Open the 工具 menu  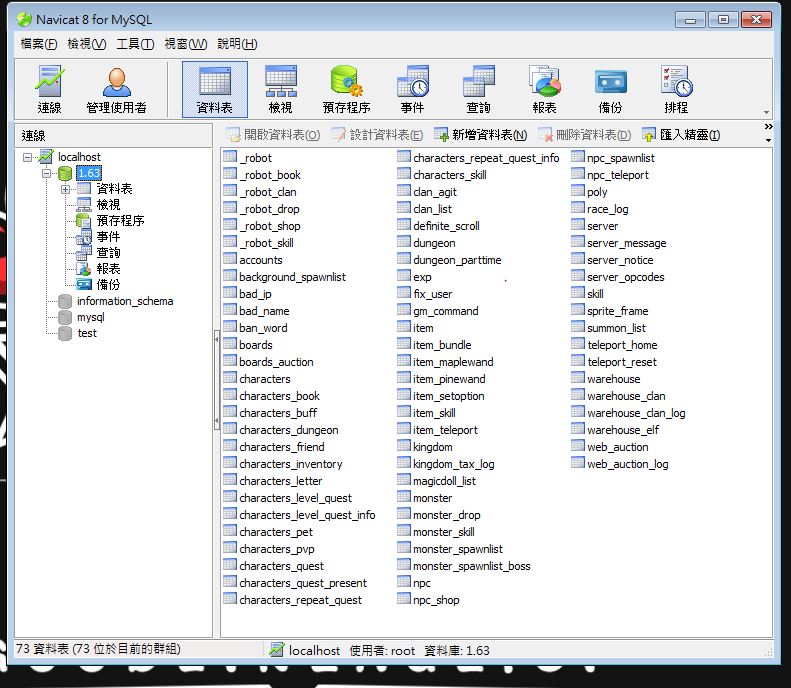click(x=135, y=44)
